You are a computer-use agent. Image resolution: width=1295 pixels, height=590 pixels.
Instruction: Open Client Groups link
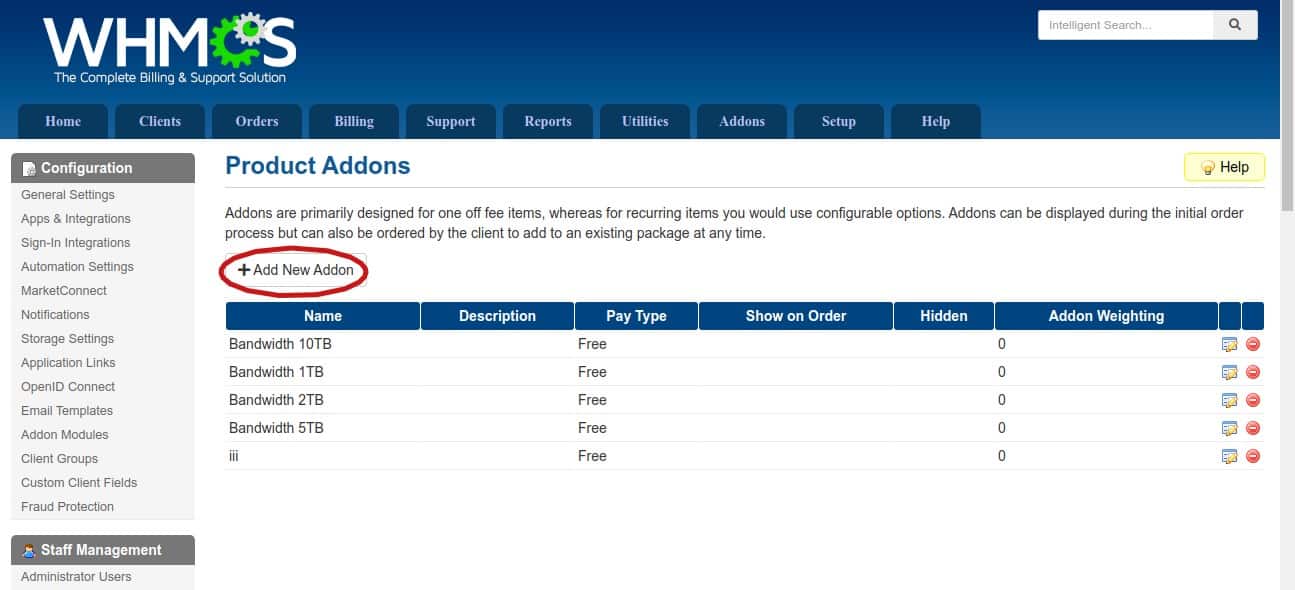pos(60,459)
